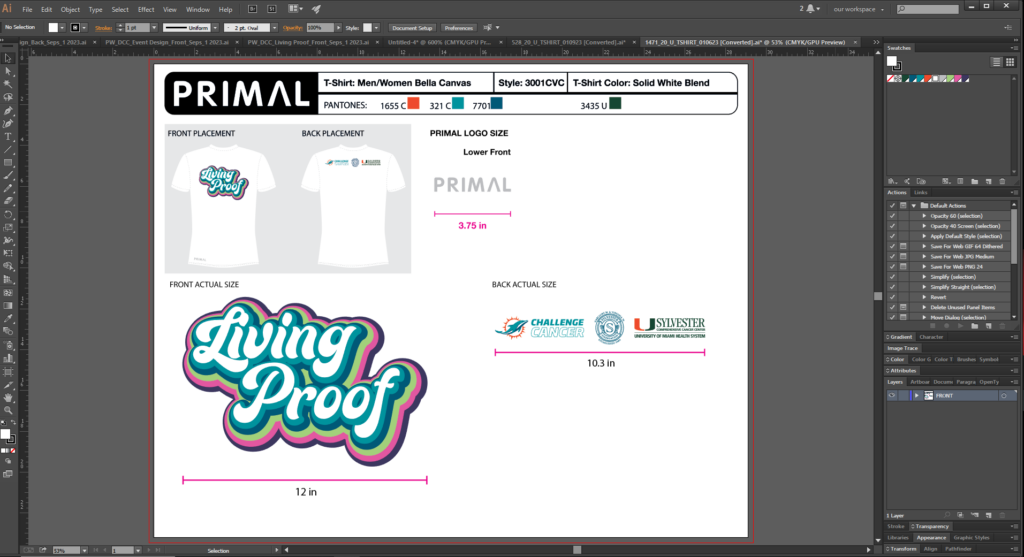This screenshot has height=557, width=1024.
Task: Open the Effect menu
Action: (146, 10)
